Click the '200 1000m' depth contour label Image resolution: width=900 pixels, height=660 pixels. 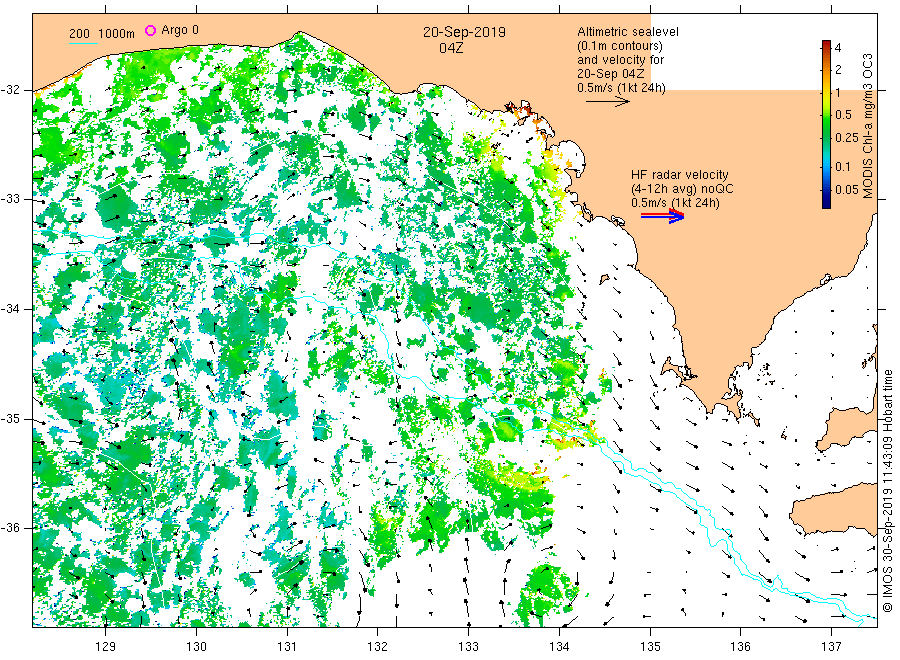click(102, 34)
